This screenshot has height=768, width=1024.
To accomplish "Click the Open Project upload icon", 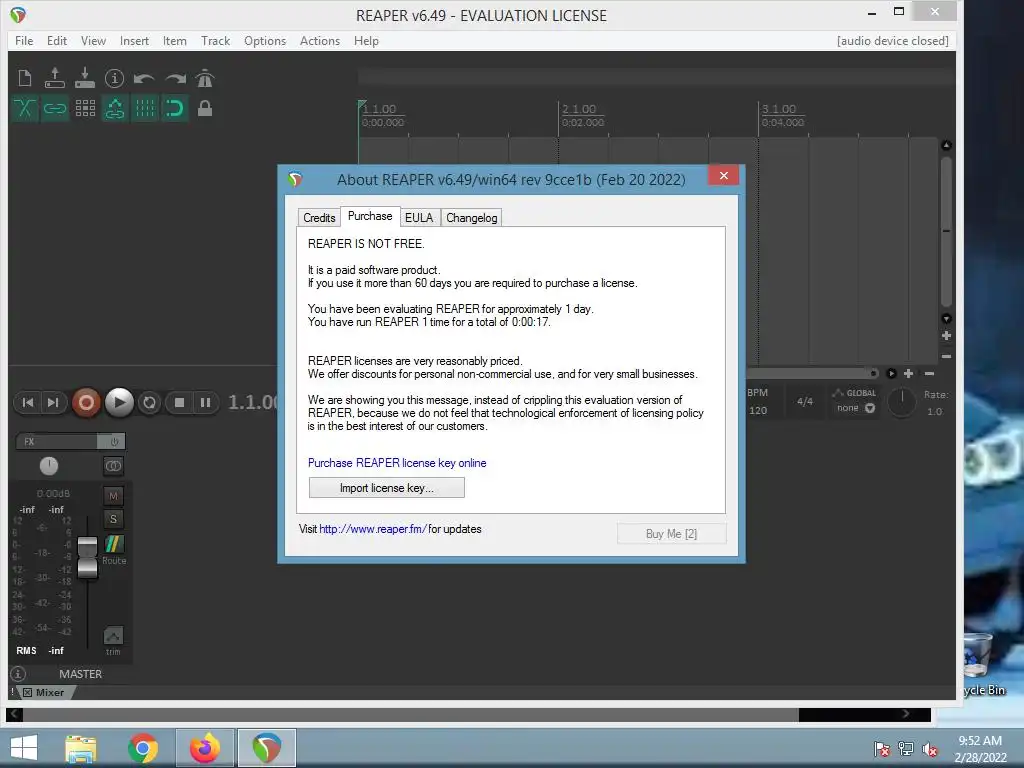I will 55,78.
